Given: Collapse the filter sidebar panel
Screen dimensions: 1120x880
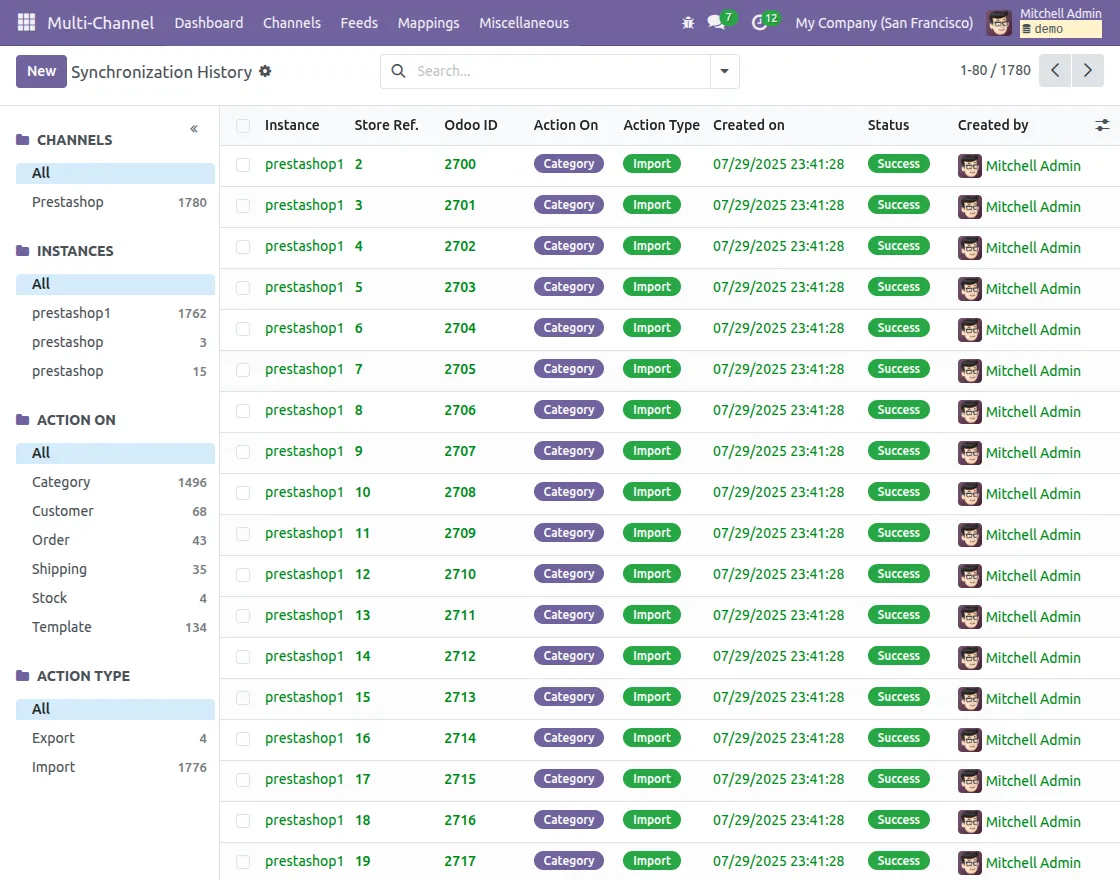Looking at the screenshot, I should [x=194, y=129].
